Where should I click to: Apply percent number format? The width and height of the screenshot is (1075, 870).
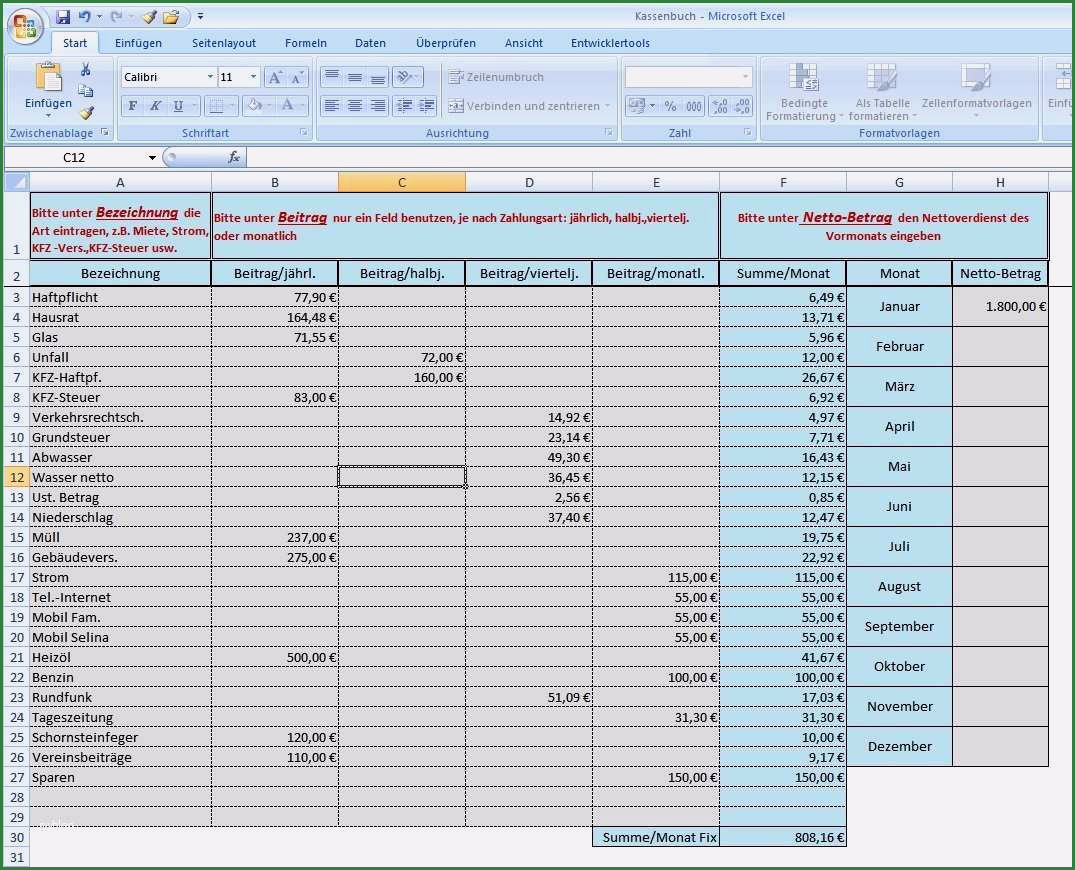[670, 106]
